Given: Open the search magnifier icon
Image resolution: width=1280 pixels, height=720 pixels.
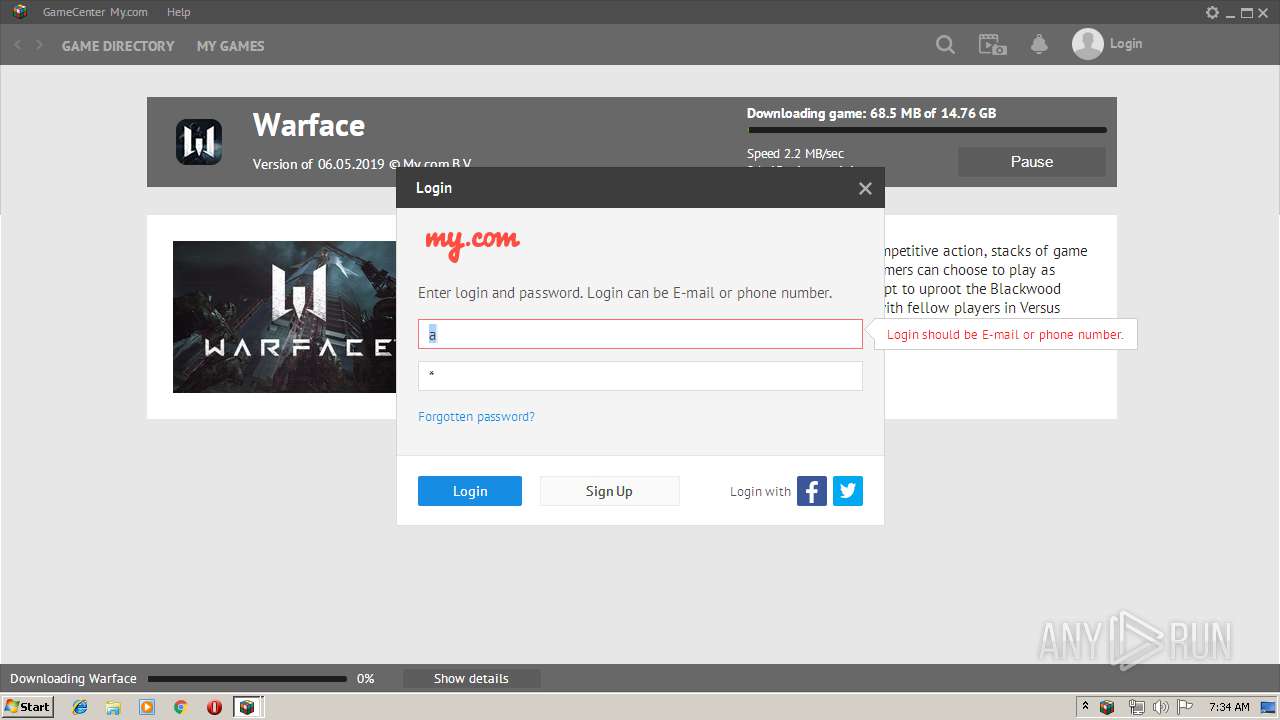Looking at the screenshot, I should 945,45.
